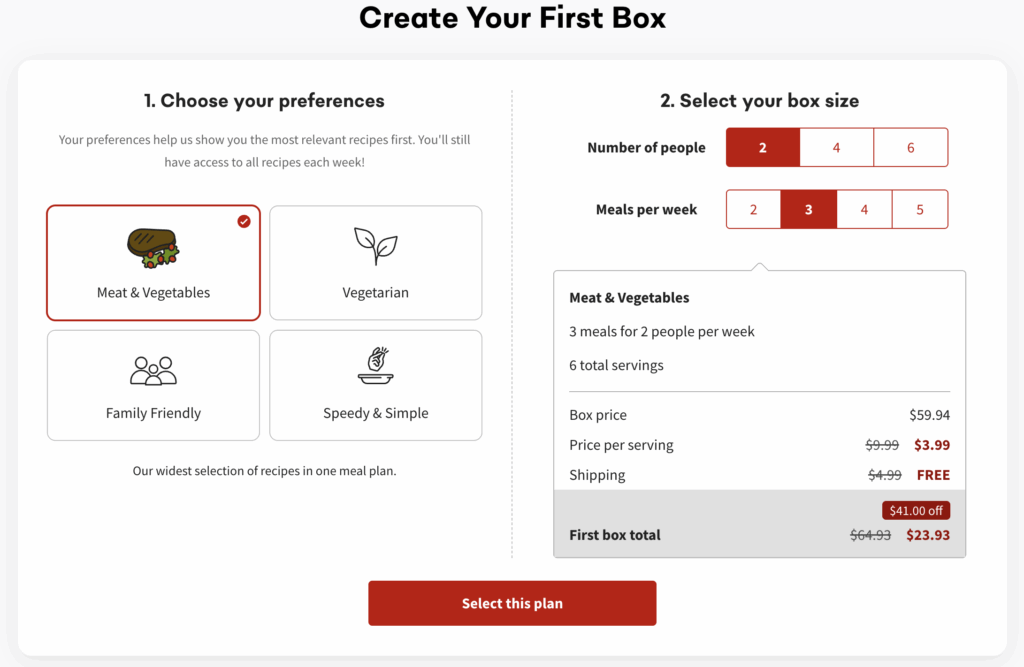Screen dimensions: 1024x667
Task: Click the 3 meals for 2 people text
Action: point(662,331)
